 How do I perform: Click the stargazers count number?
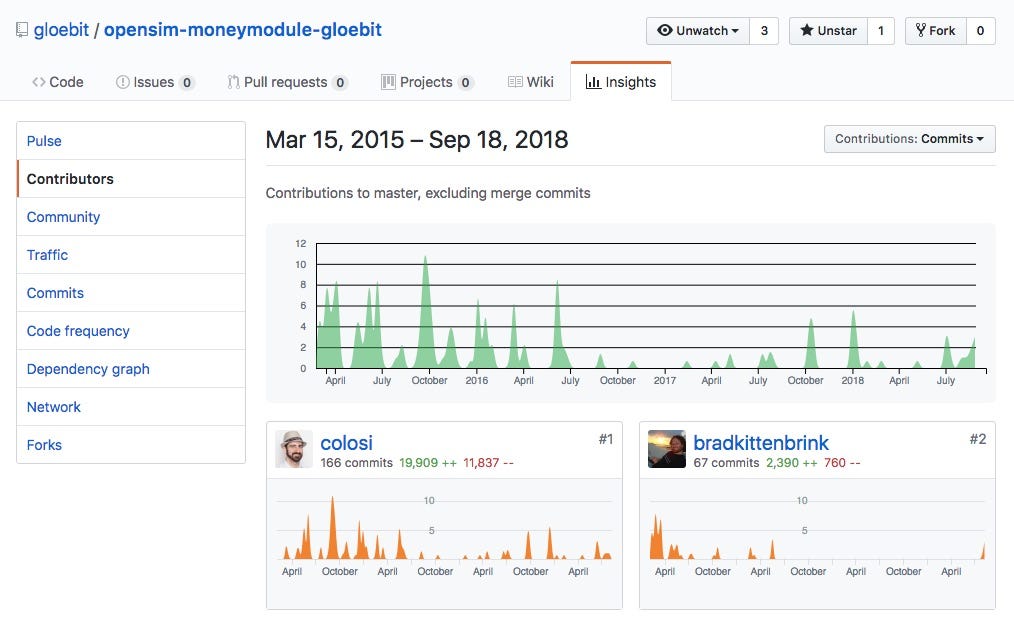pos(880,31)
